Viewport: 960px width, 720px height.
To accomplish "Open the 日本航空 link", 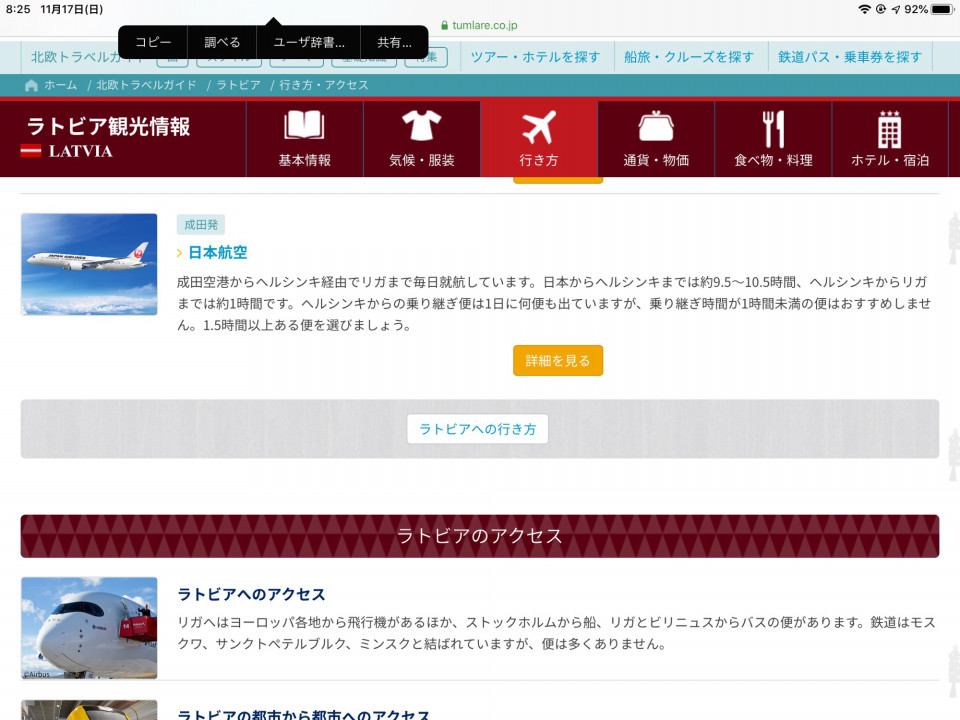I will click(x=217, y=252).
